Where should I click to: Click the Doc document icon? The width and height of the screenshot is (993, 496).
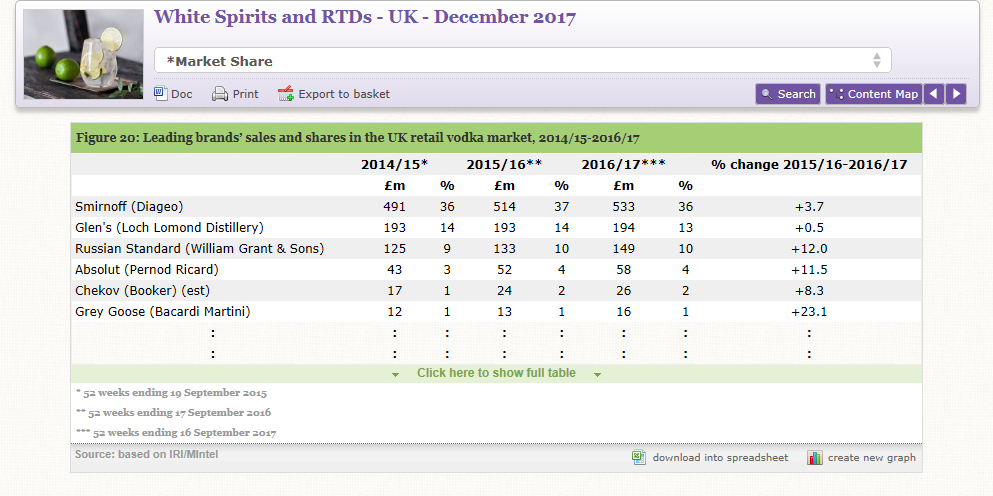coord(161,94)
